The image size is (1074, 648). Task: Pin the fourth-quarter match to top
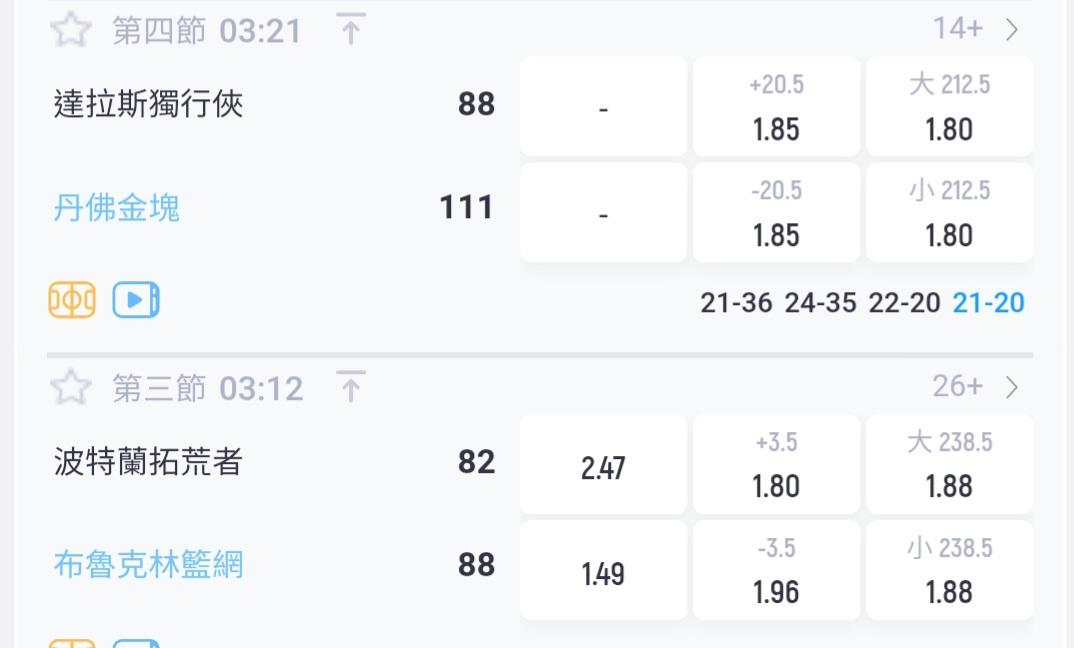tap(351, 29)
